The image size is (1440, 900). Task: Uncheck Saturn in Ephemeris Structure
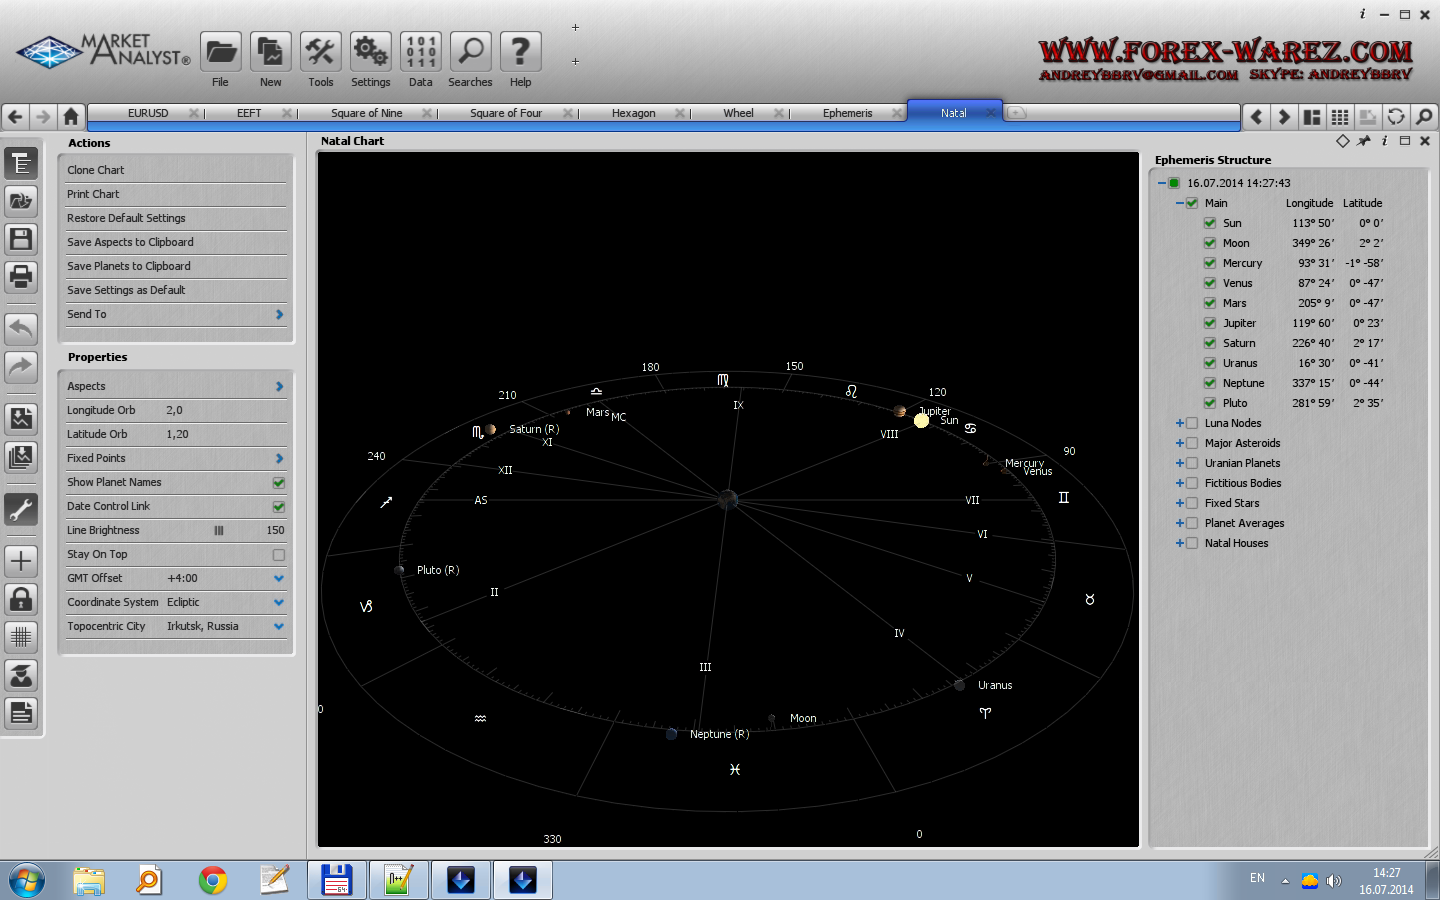(1210, 343)
